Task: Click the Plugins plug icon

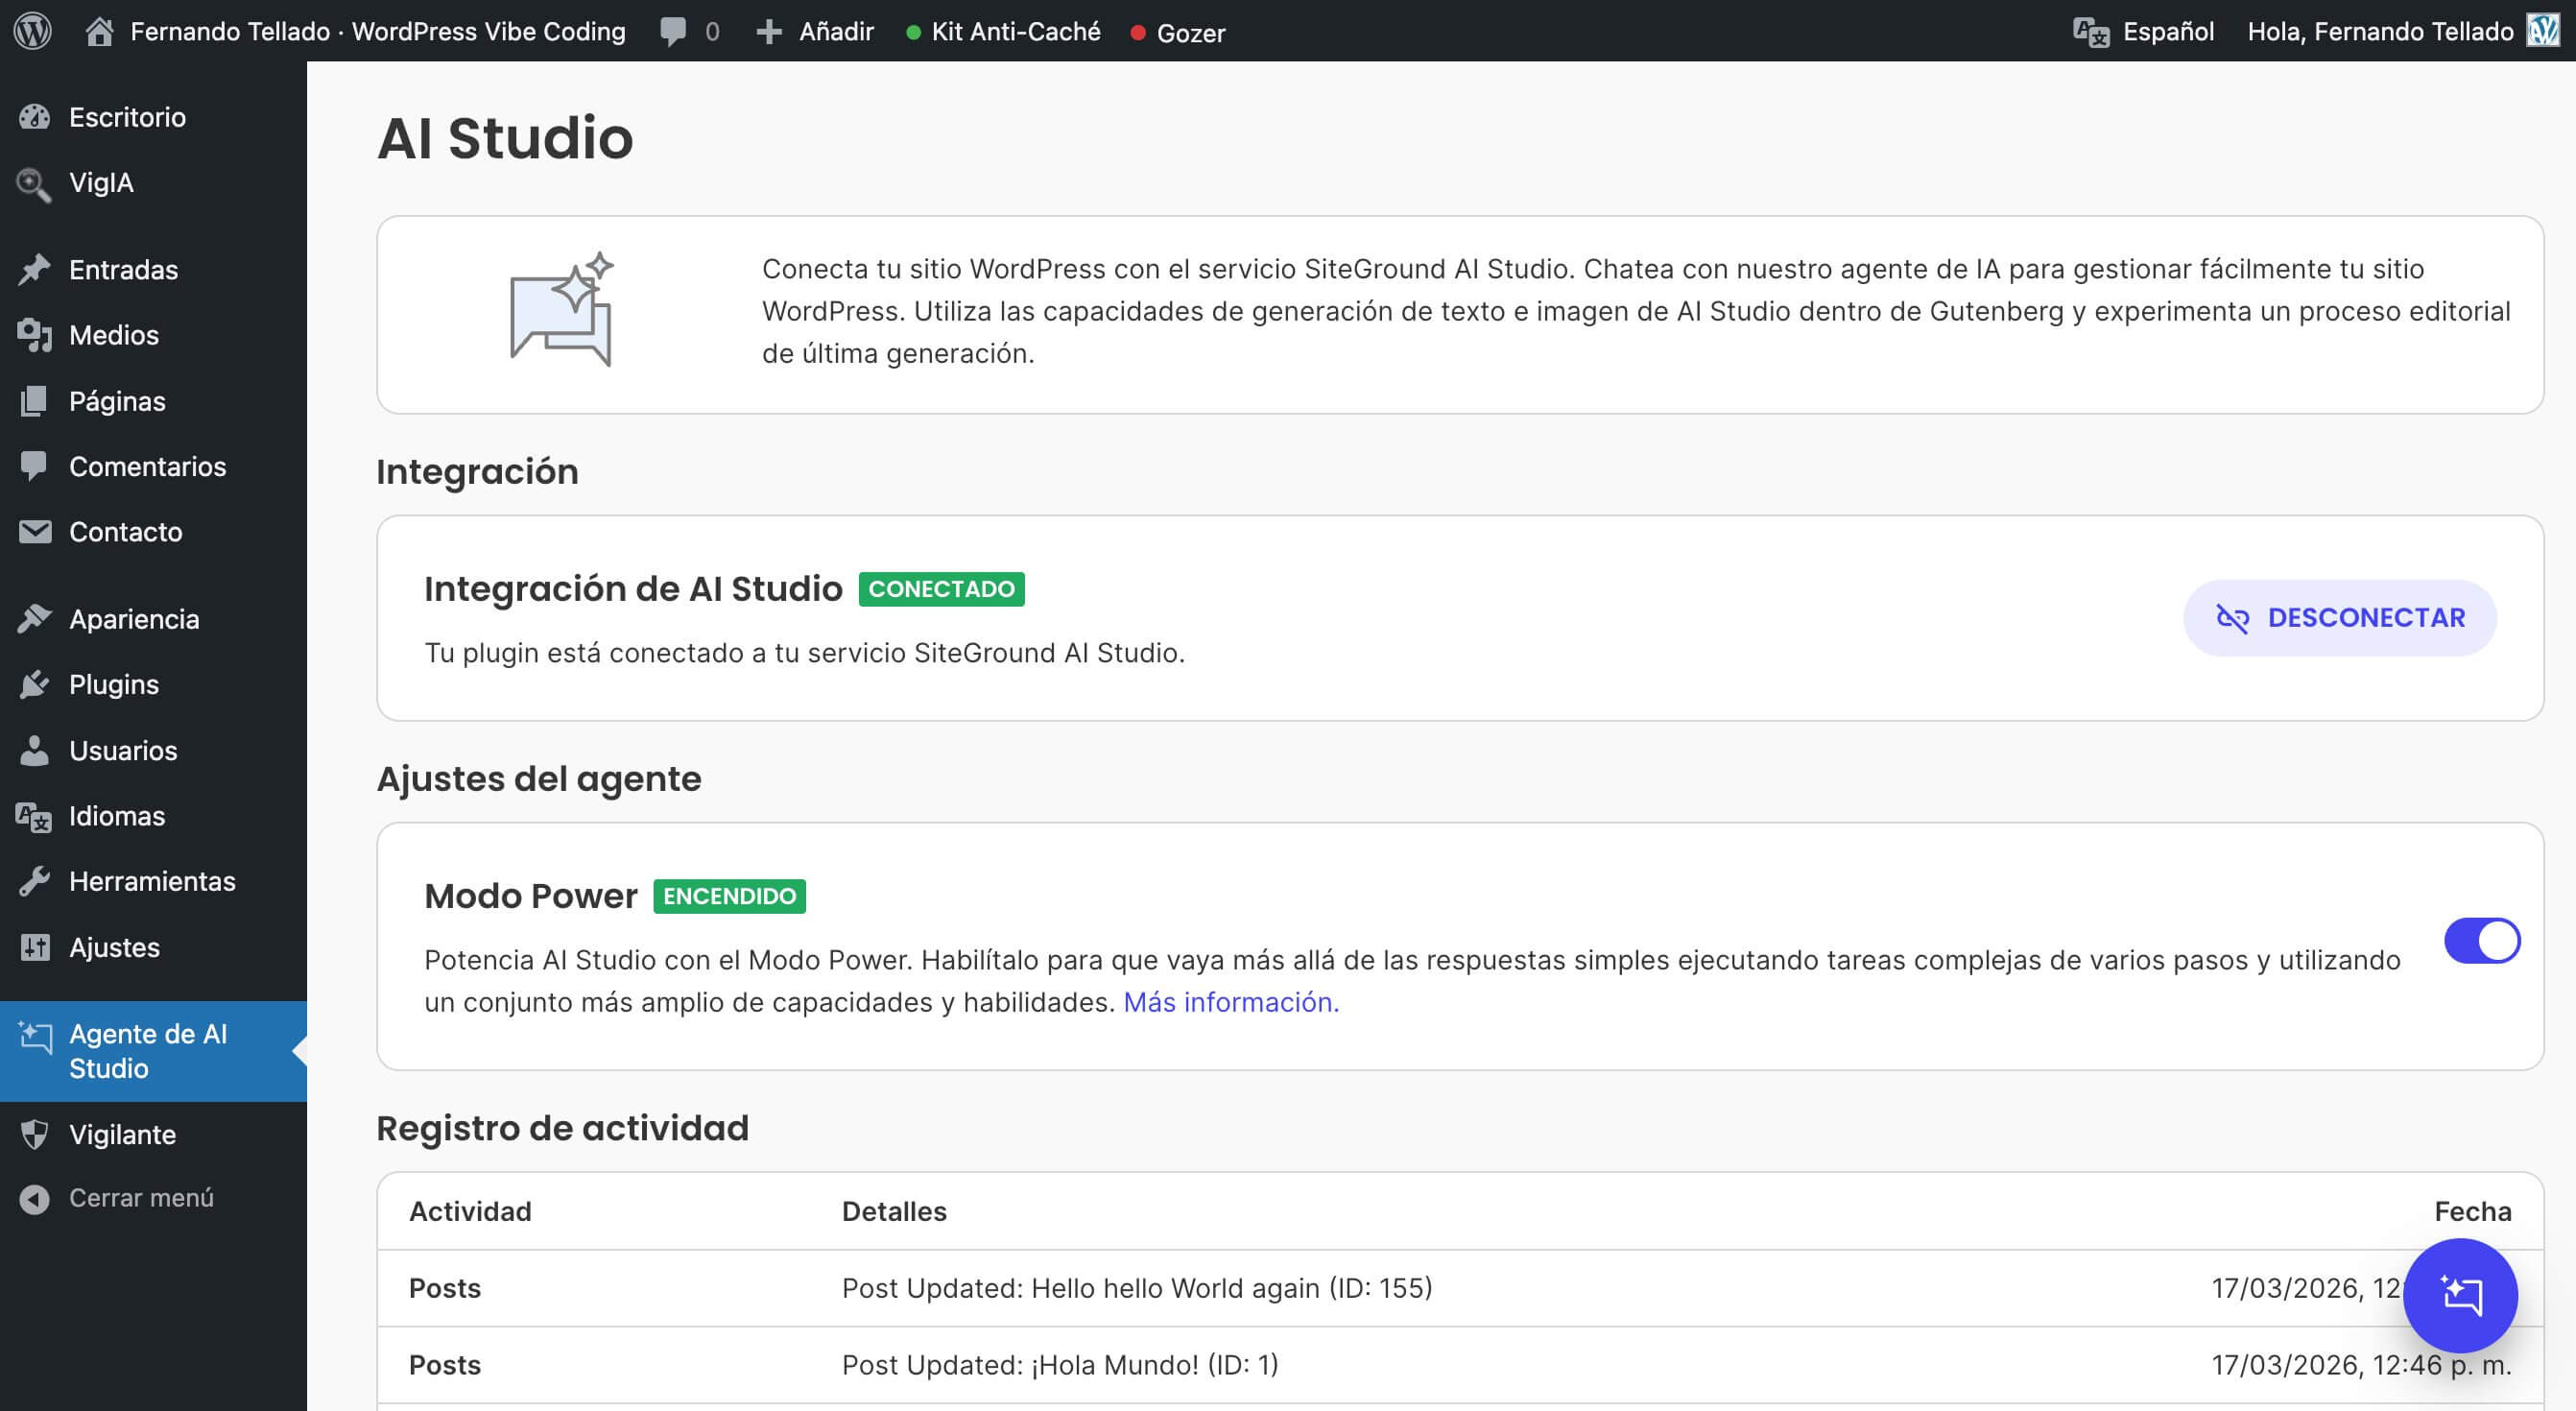Action: pyautogui.click(x=34, y=684)
